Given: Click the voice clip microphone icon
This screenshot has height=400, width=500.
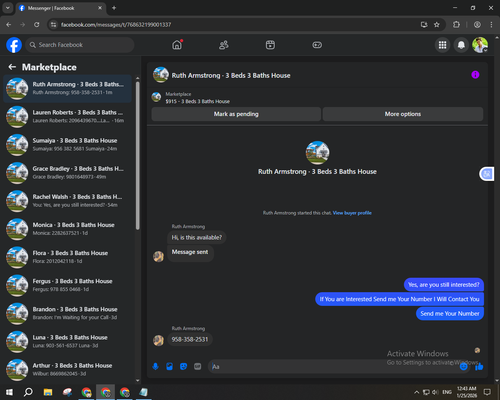Looking at the screenshot, I should [155, 367].
